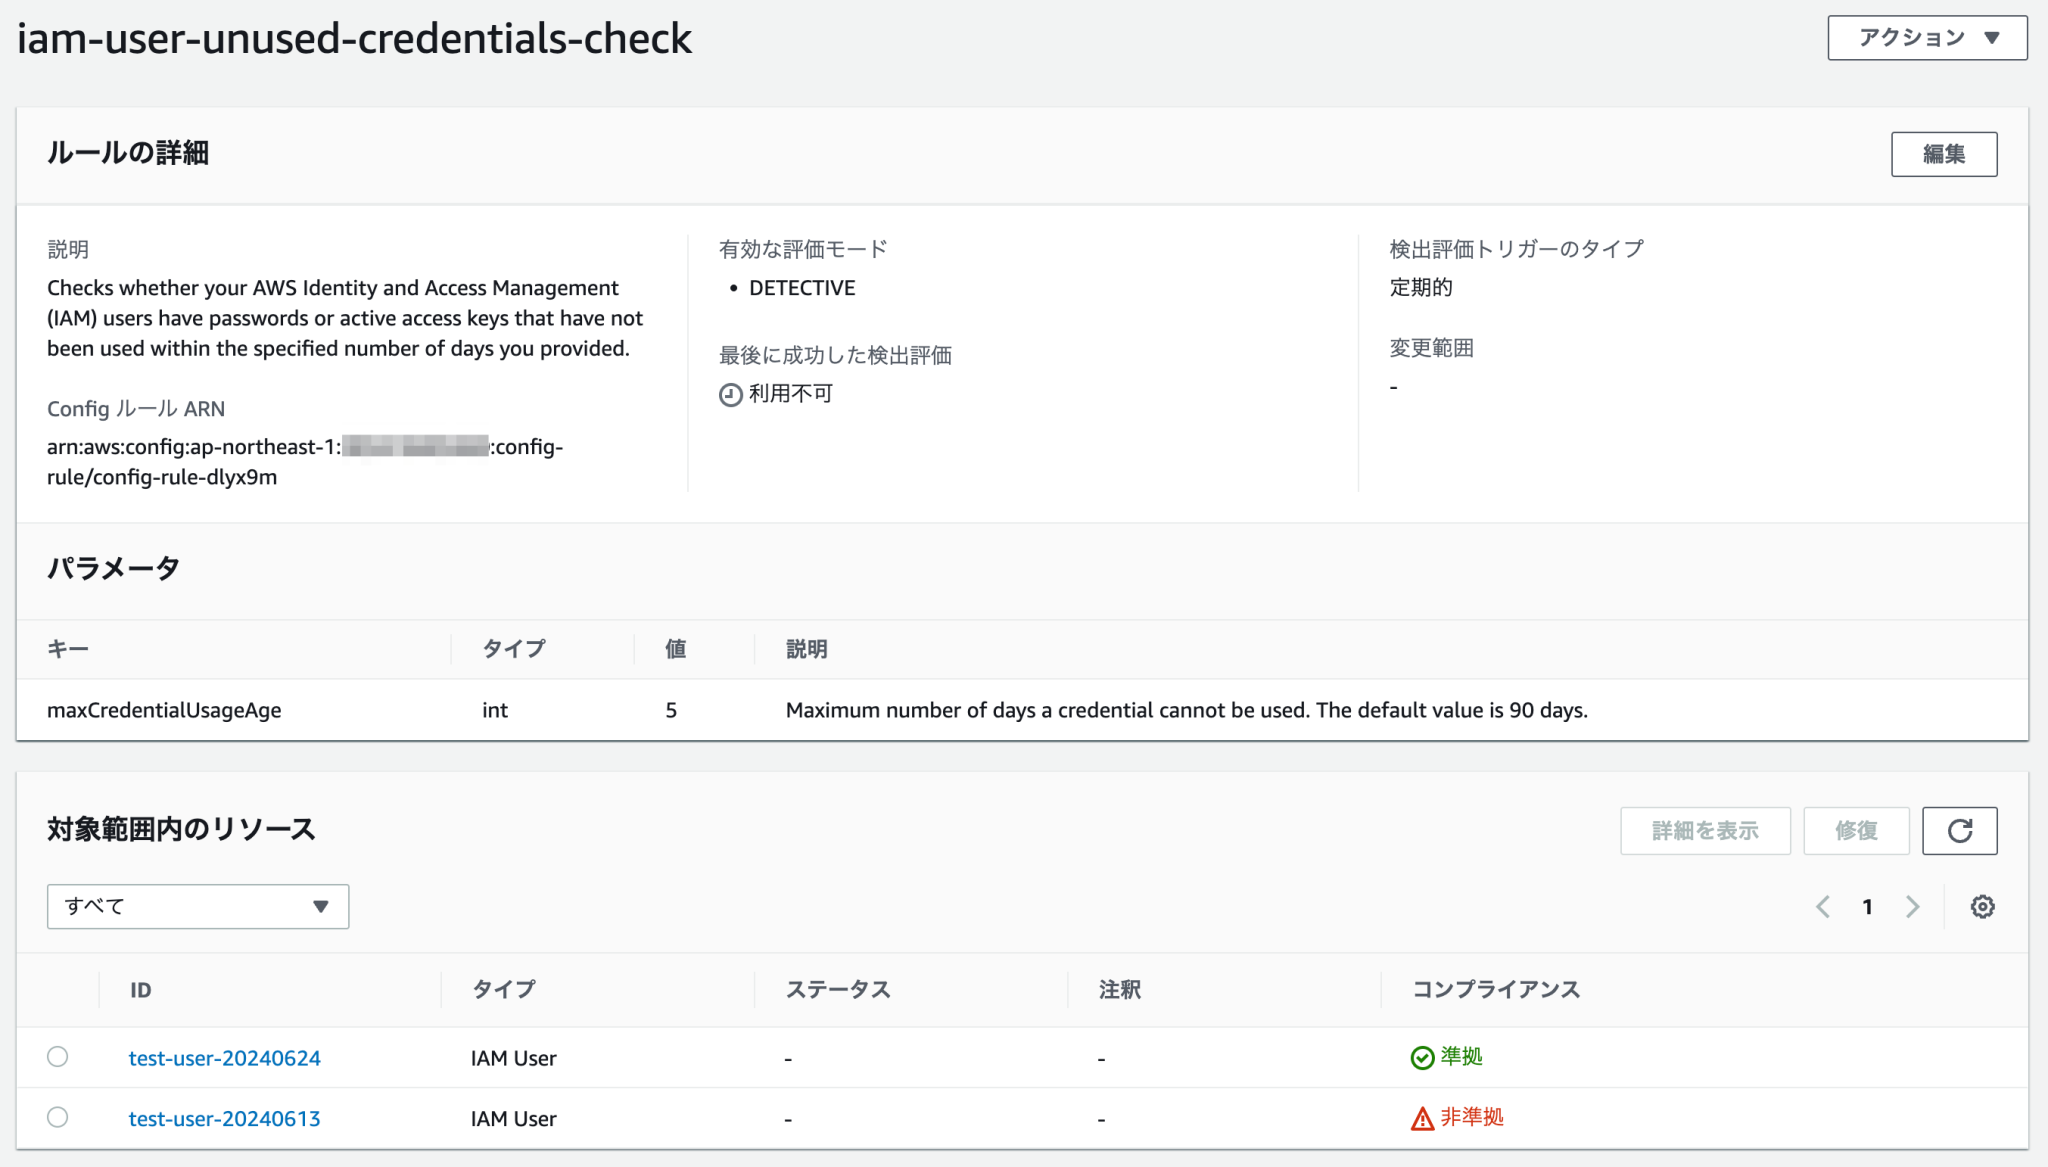Click the 修復 remediation button
This screenshot has width=2048, height=1167.
[1855, 830]
